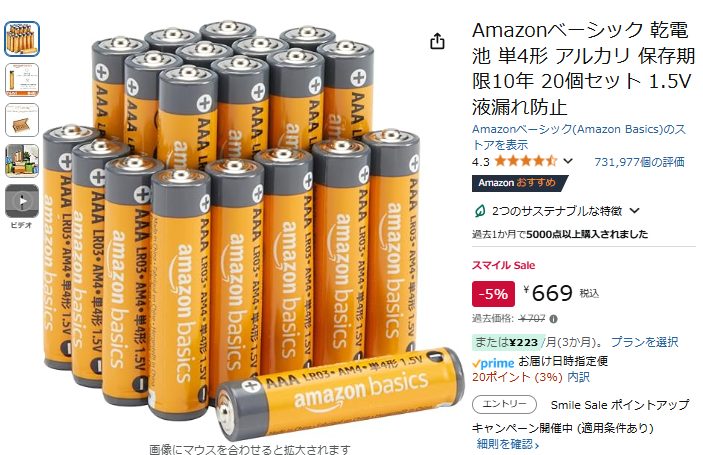Select the third thumbnail showing box packaging
Screen dimensions: 703x455
point(22,120)
